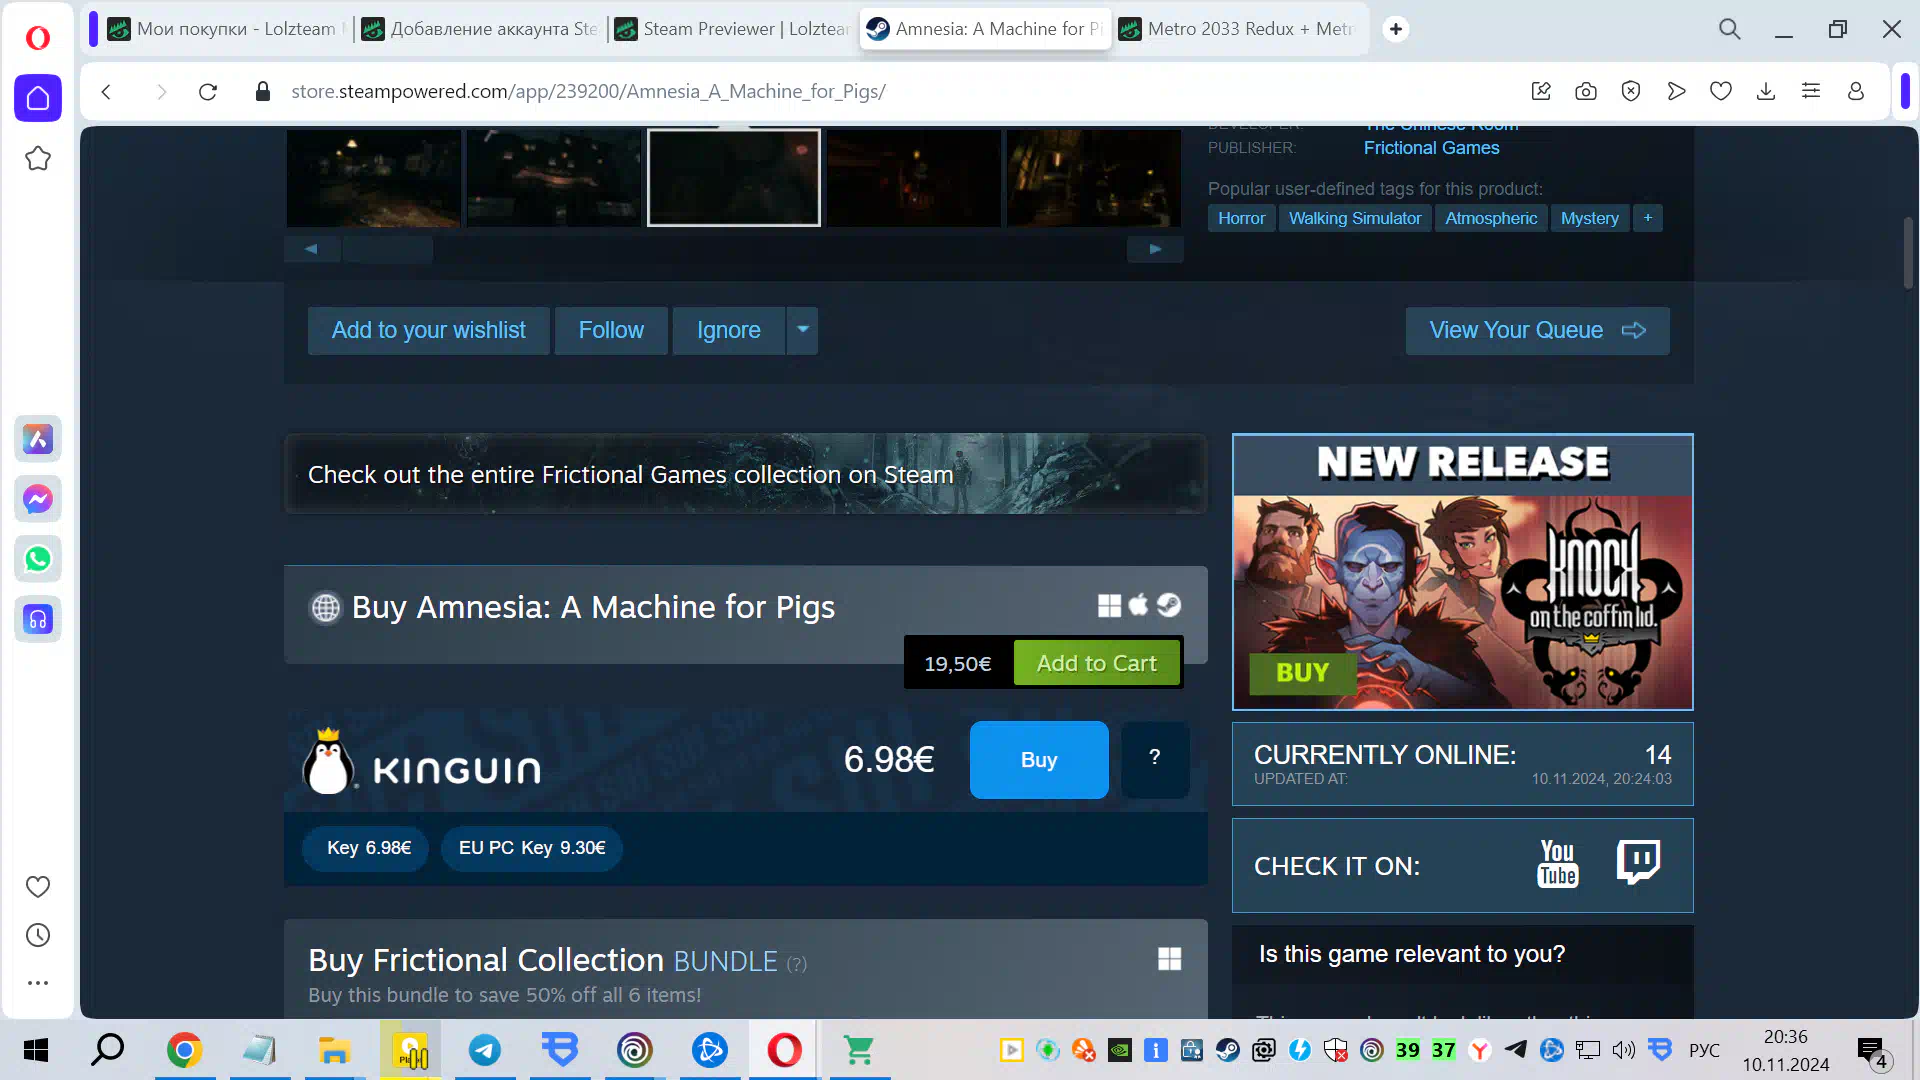Select the Amnesia Machine for Pigs tab
This screenshot has height=1080, width=1920.
pyautogui.click(x=986, y=29)
